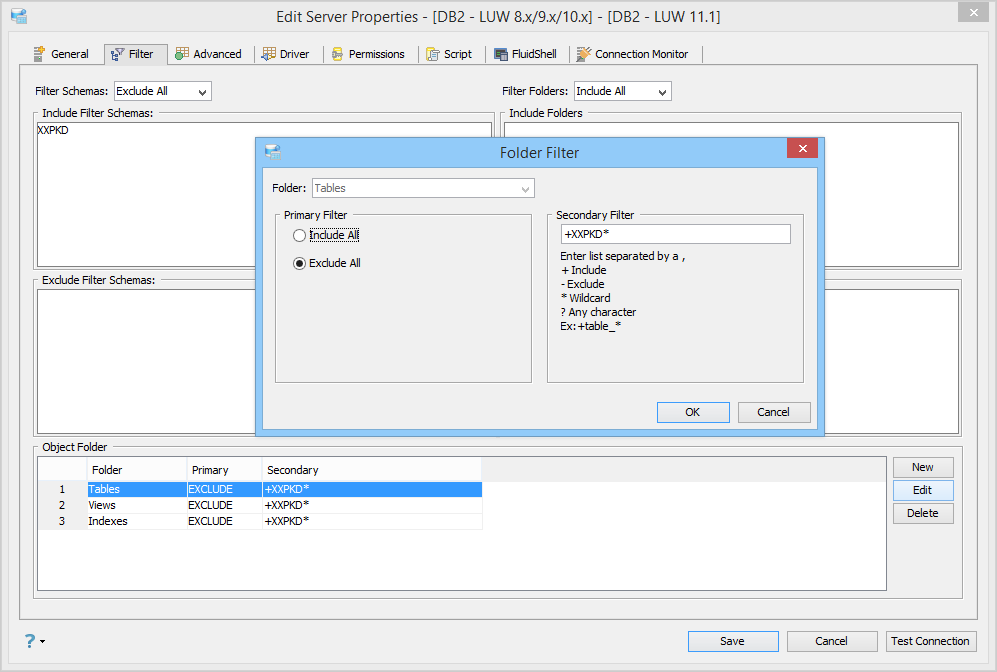Viewport: 997px width, 672px height.
Task: Click row number 3 in Object Folder table
Action: pos(62,521)
